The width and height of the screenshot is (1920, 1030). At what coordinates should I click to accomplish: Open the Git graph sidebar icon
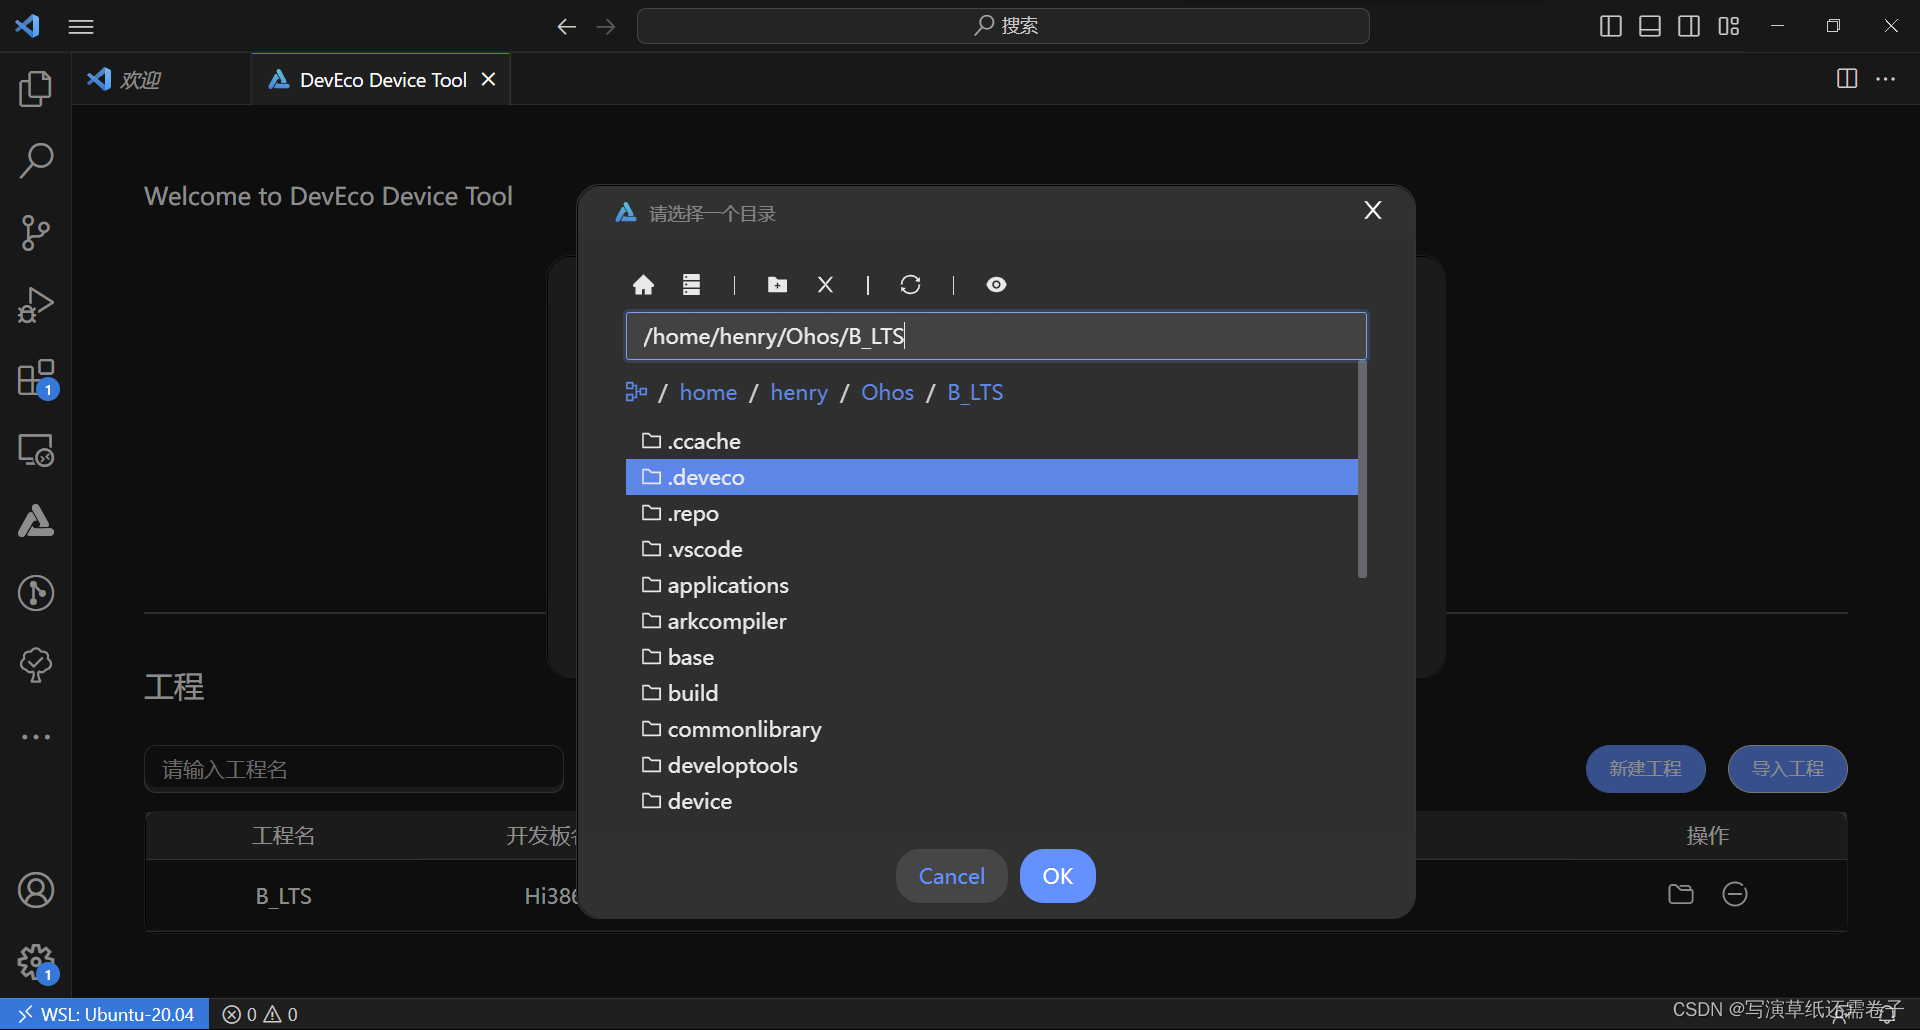tap(36, 593)
